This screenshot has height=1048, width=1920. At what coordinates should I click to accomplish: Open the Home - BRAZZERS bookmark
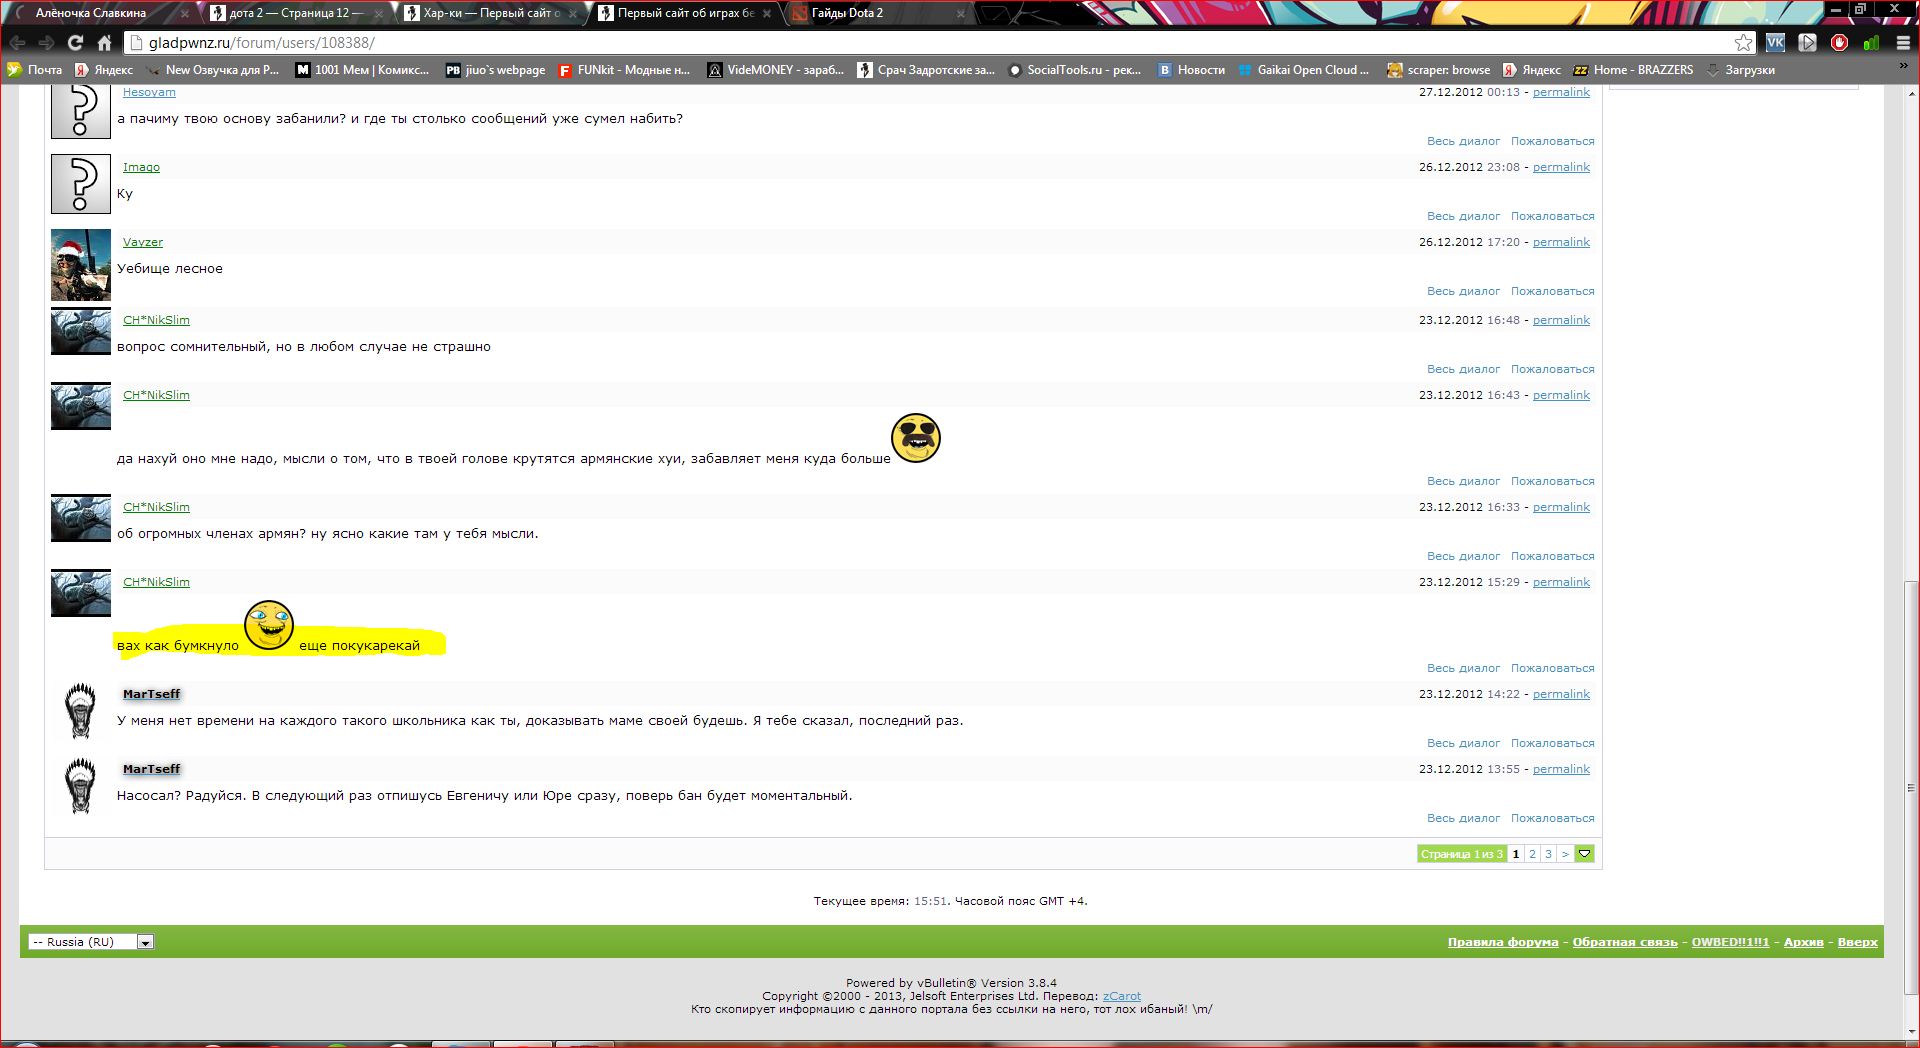[1633, 70]
